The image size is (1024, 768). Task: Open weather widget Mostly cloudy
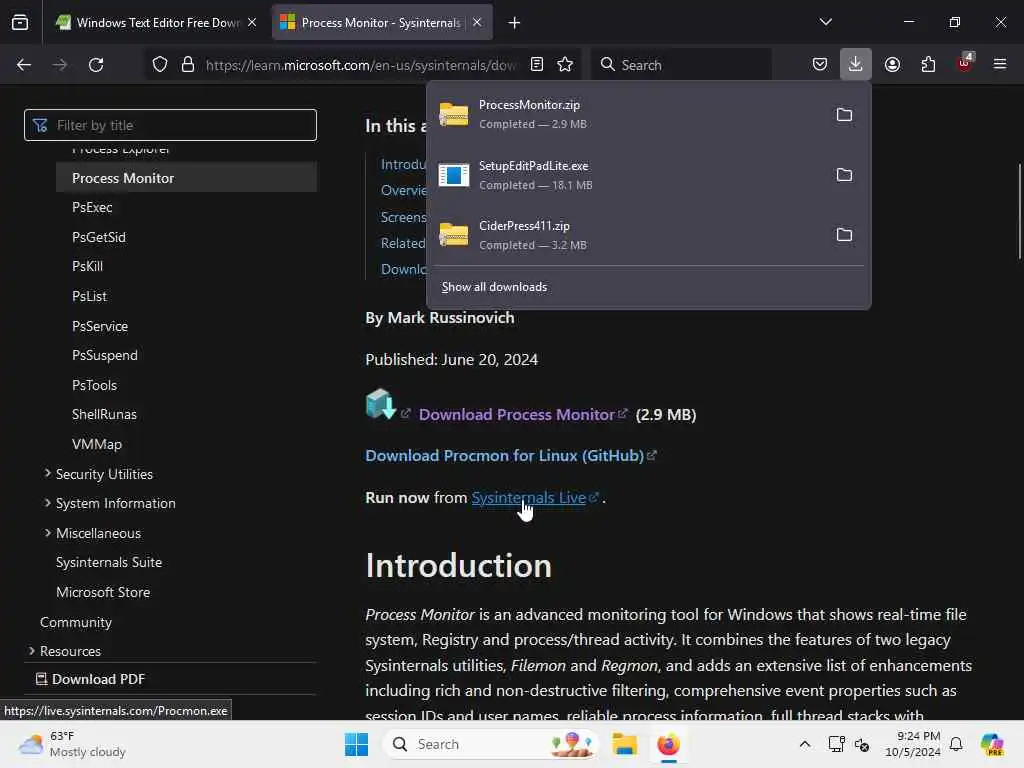72,744
